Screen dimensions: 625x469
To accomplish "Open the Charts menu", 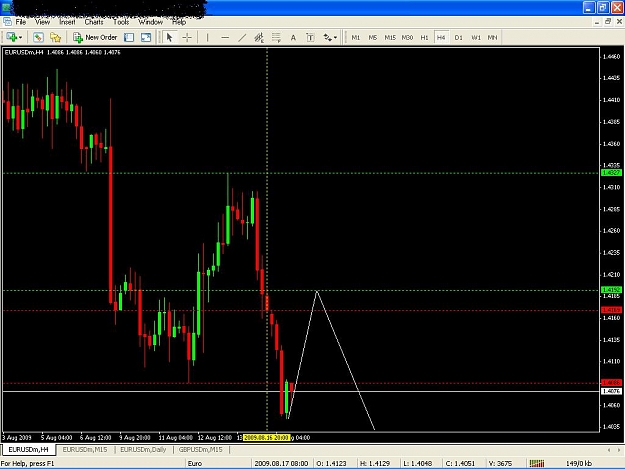I will [x=94, y=22].
